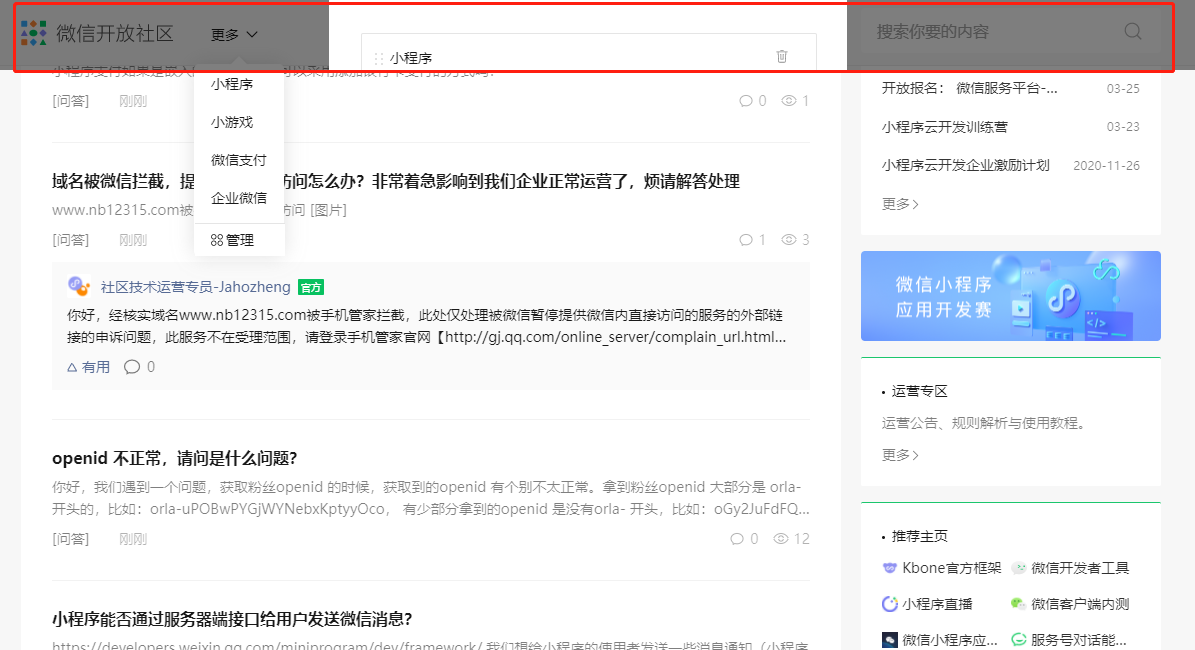The width and height of the screenshot is (1195, 650).
Task: Click the 推荐主页 section heading
Action: pos(919,536)
